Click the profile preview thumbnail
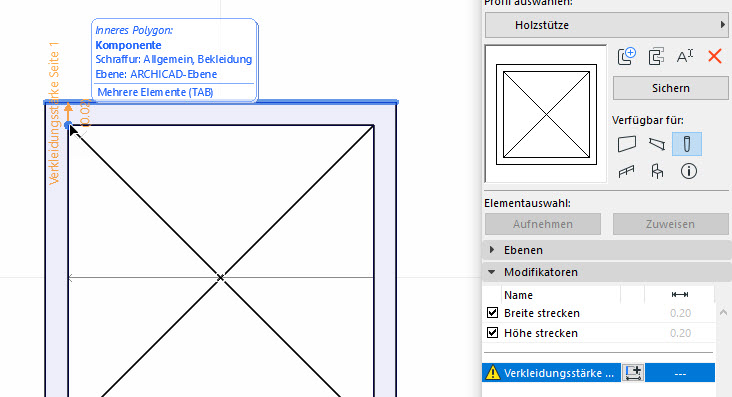732x397 pixels. pyautogui.click(x=546, y=114)
